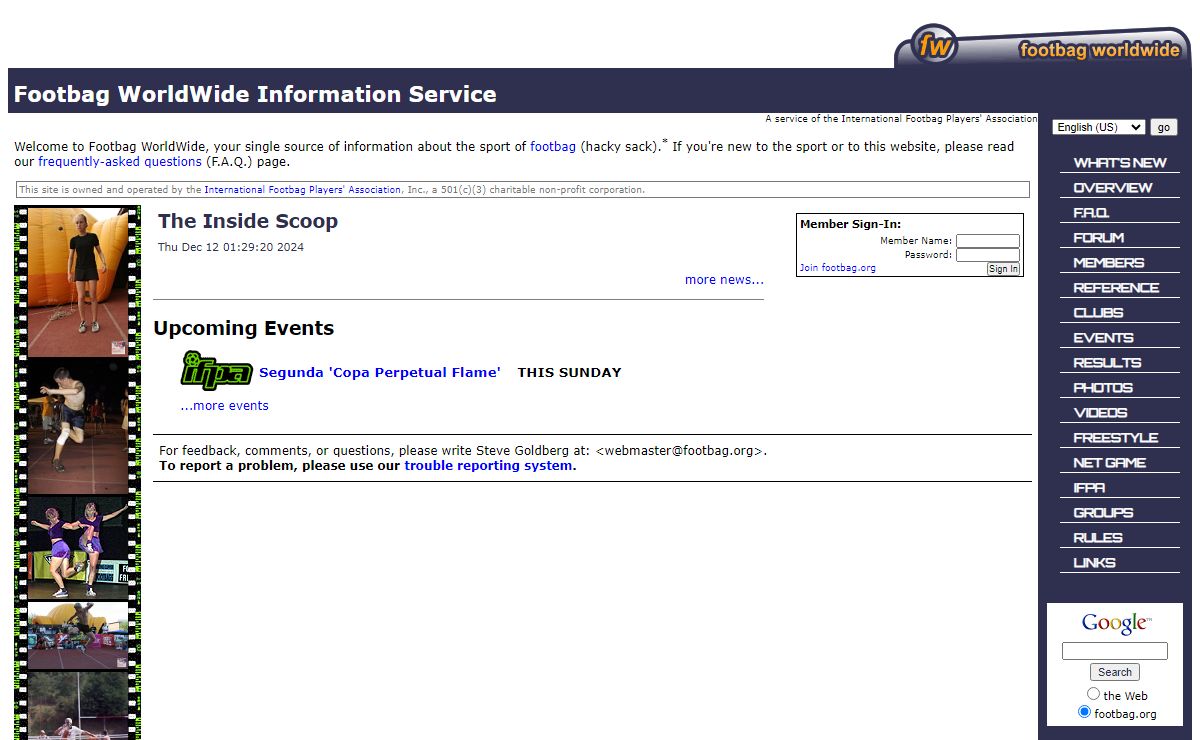This screenshot has width=1200, height=740.
Task: Select 'footbag.org' search radio button
Action: click(x=1084, y=712)
